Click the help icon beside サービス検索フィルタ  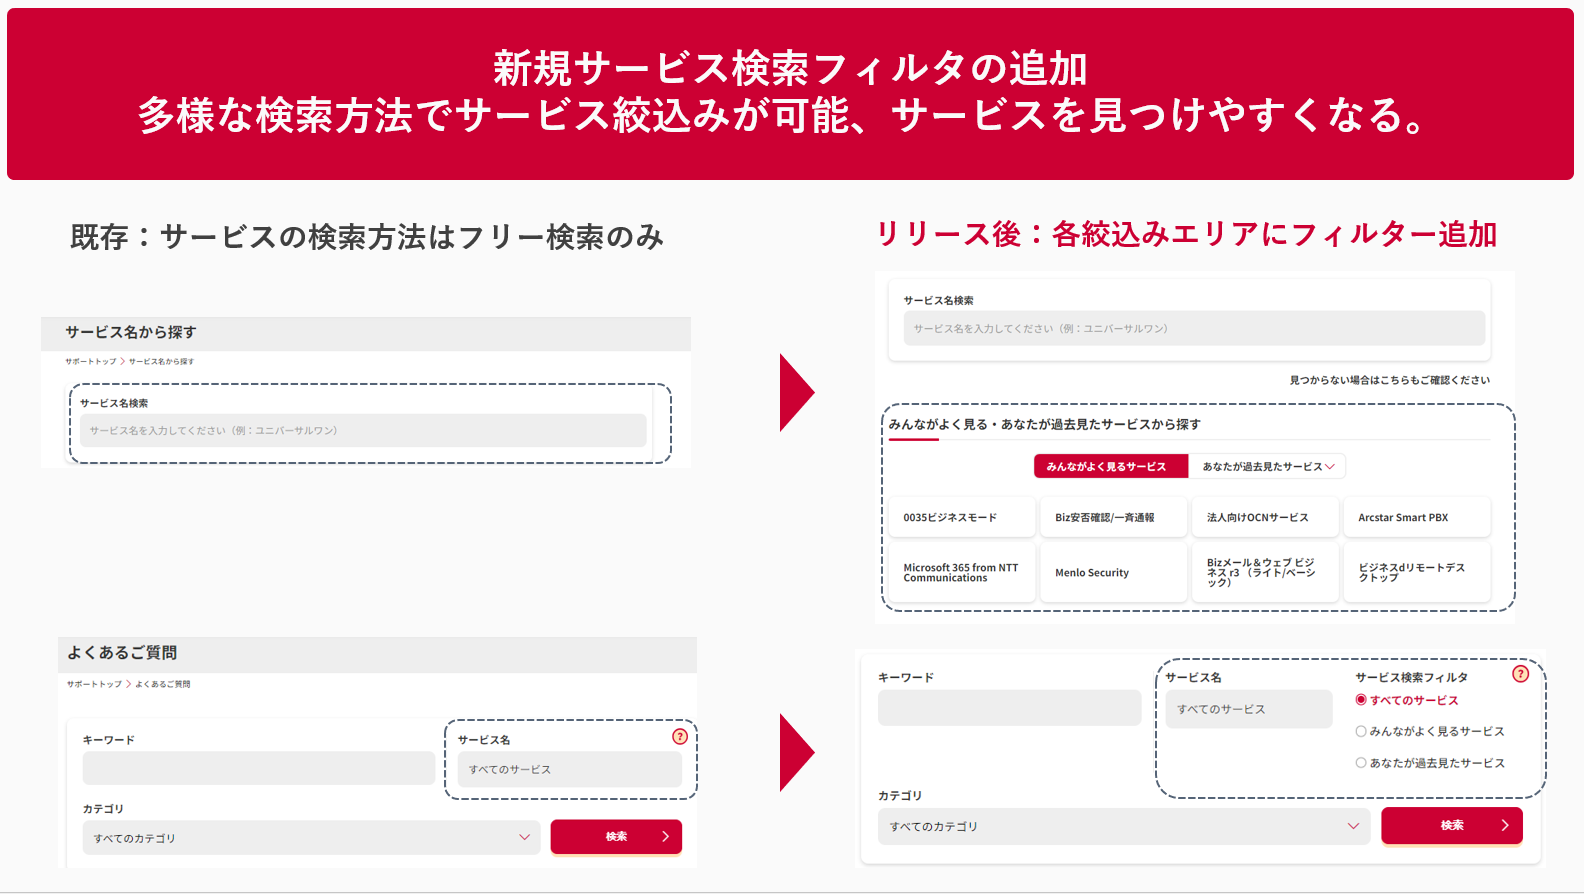pyautogui.click(x=1520, y=674)
